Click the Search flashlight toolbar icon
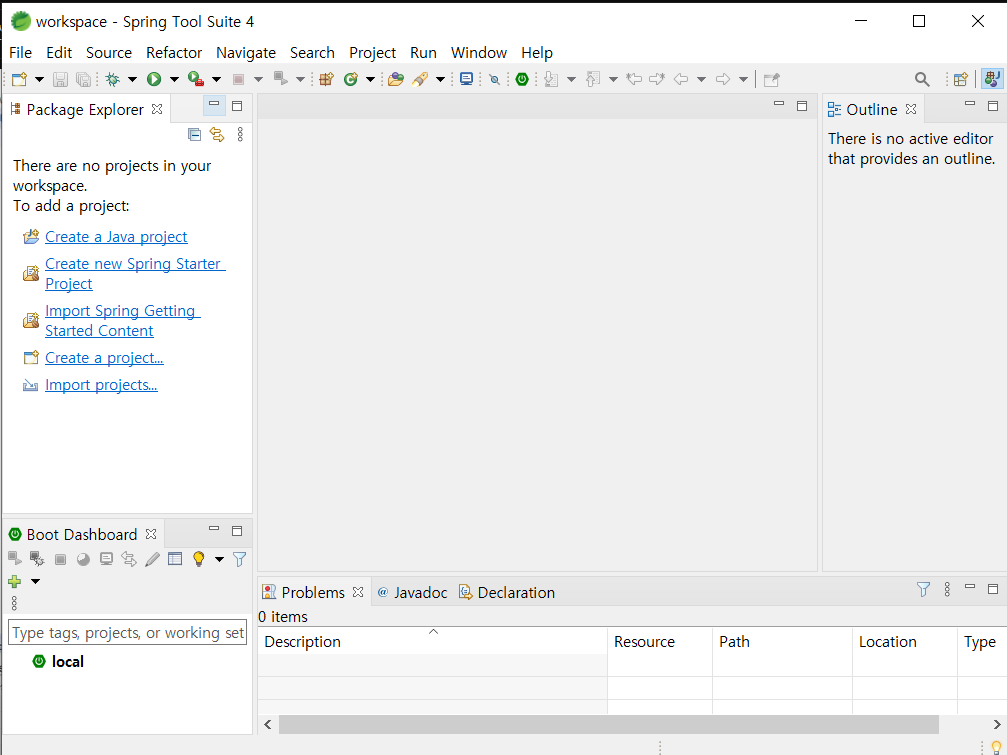Viewport: 1007px width, 755px height. tap(420, 79)
